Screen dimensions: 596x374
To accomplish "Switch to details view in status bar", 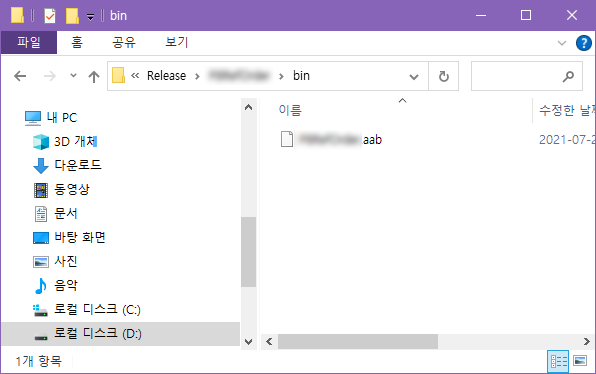I will 558,361.
